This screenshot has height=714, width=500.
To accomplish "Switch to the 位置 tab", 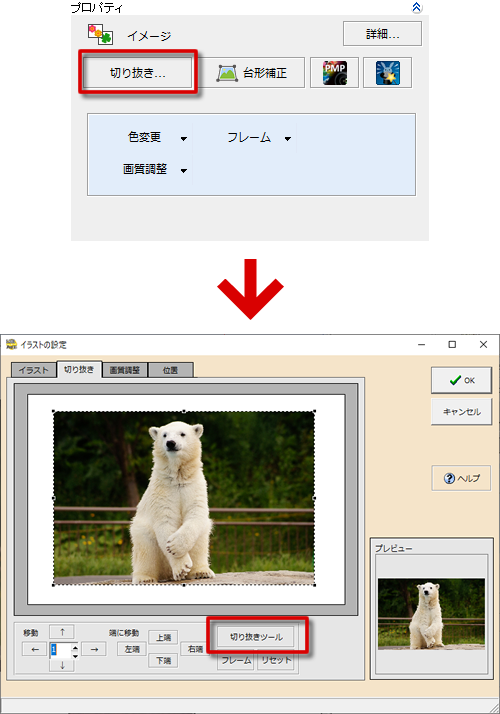I will (171, 370).
